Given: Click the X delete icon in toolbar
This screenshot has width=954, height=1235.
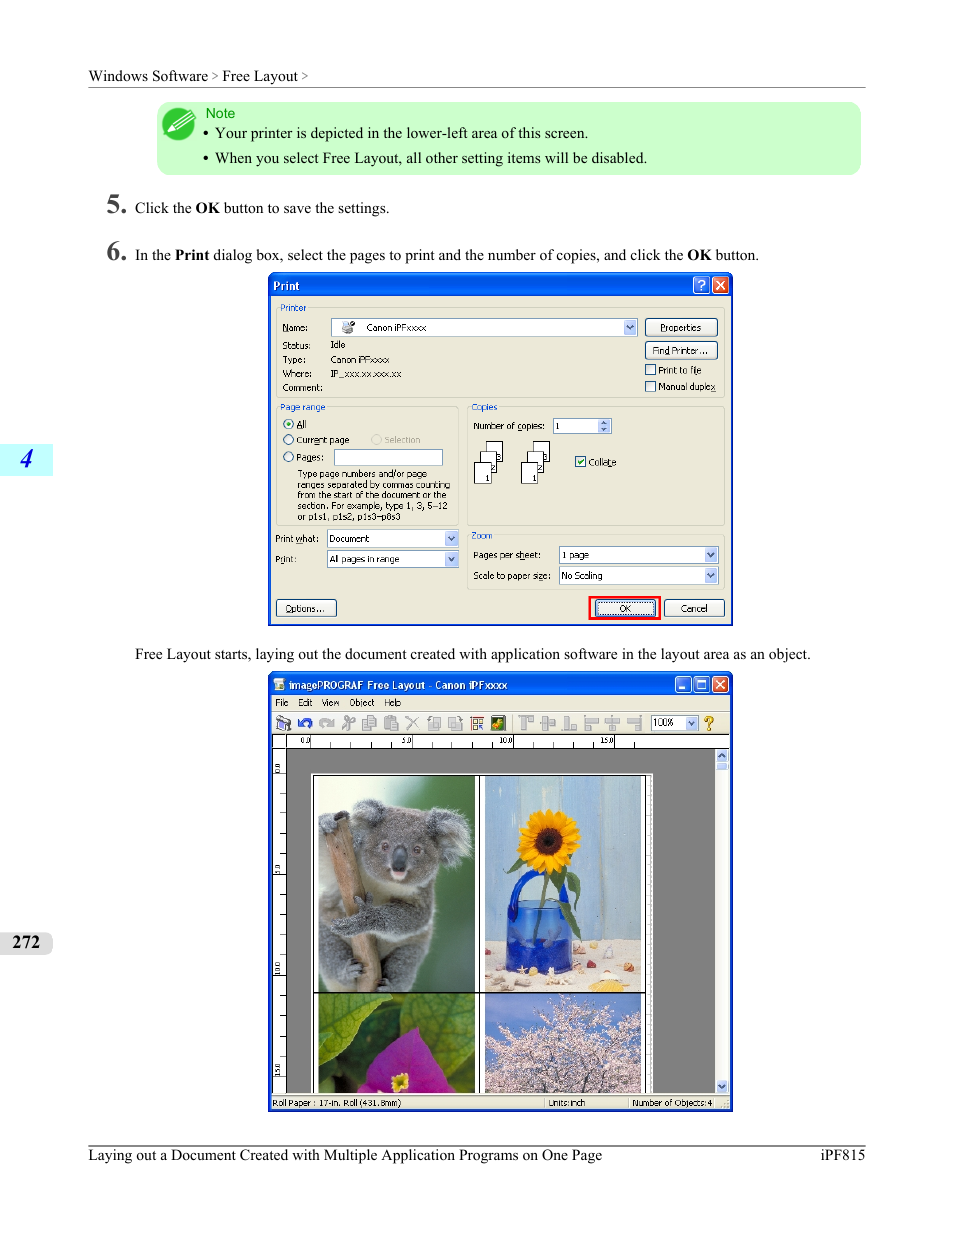Looking at the screenshot, I should tap(412, 723).
